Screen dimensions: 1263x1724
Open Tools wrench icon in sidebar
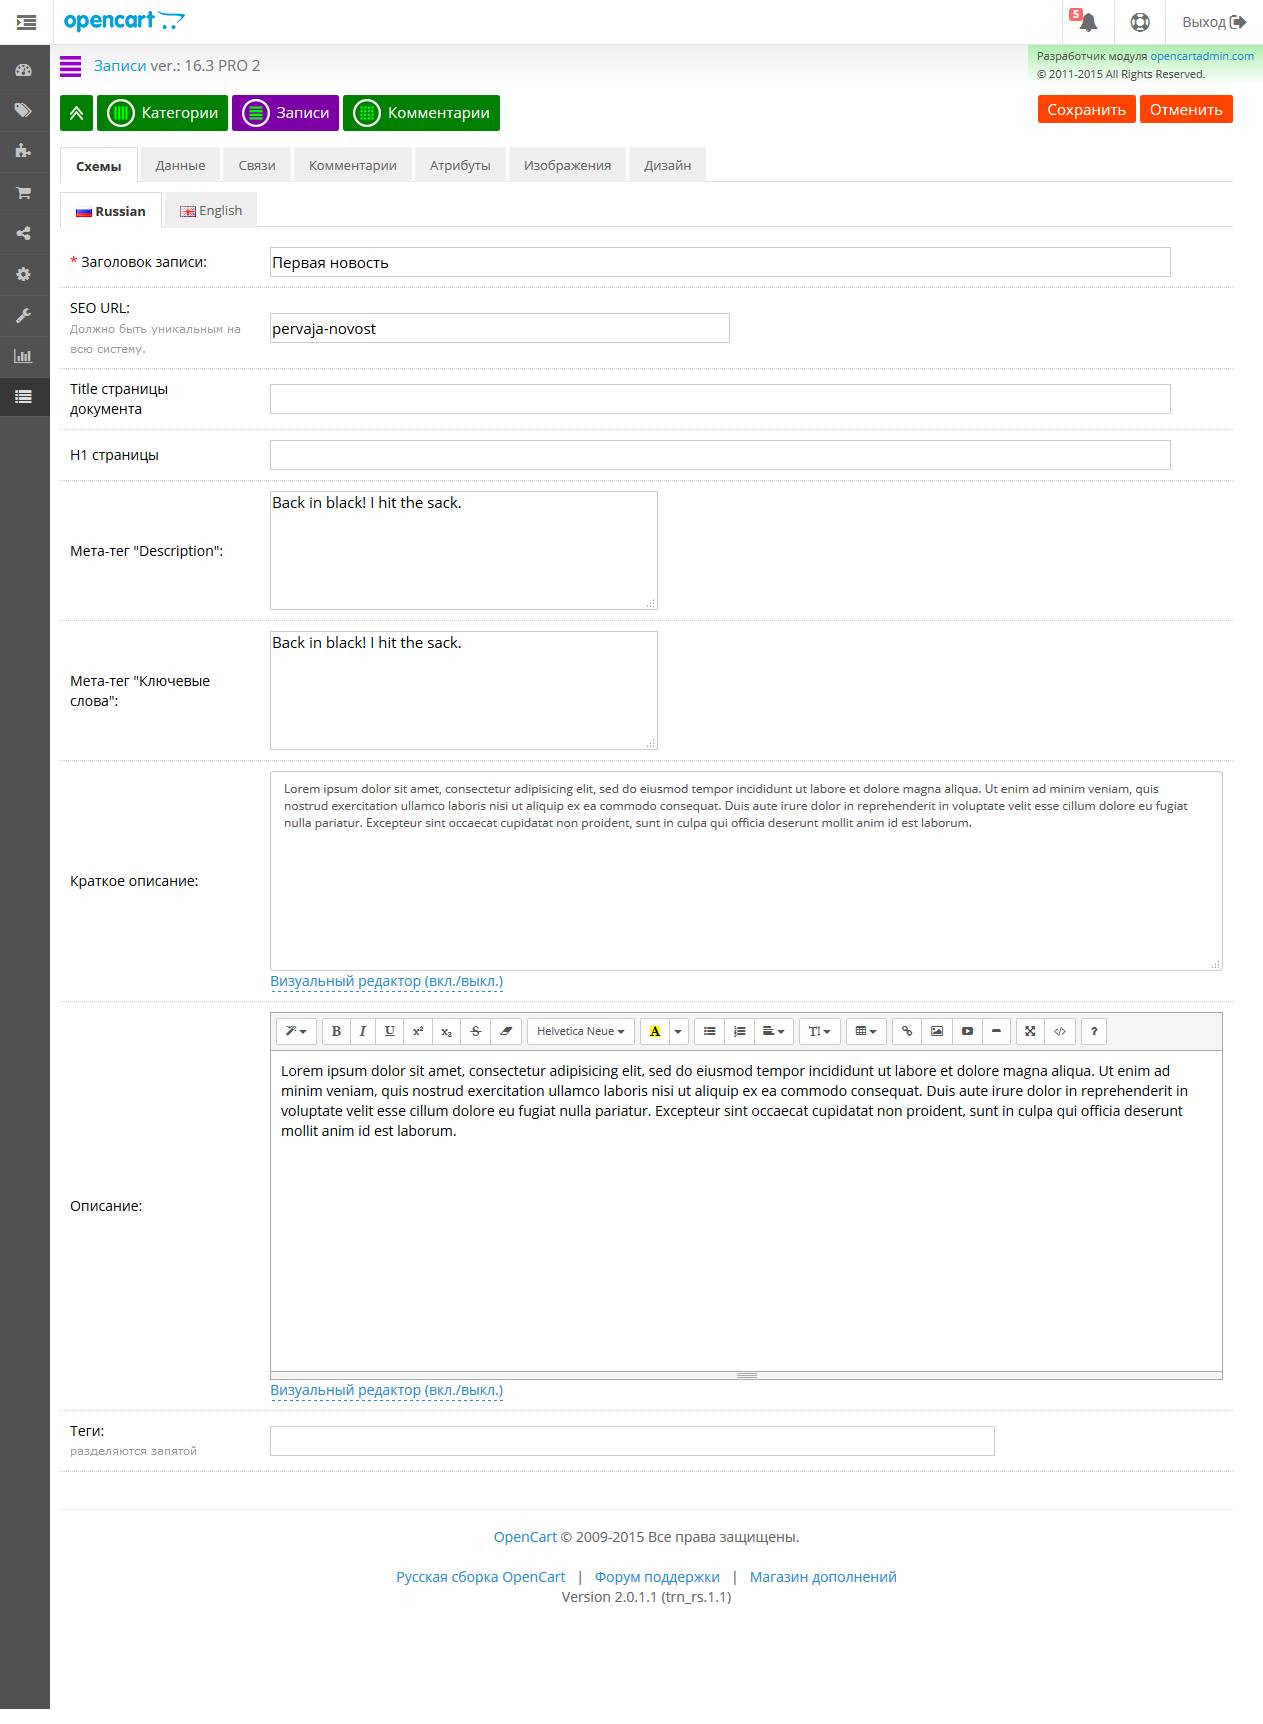[x=23, y=315]
